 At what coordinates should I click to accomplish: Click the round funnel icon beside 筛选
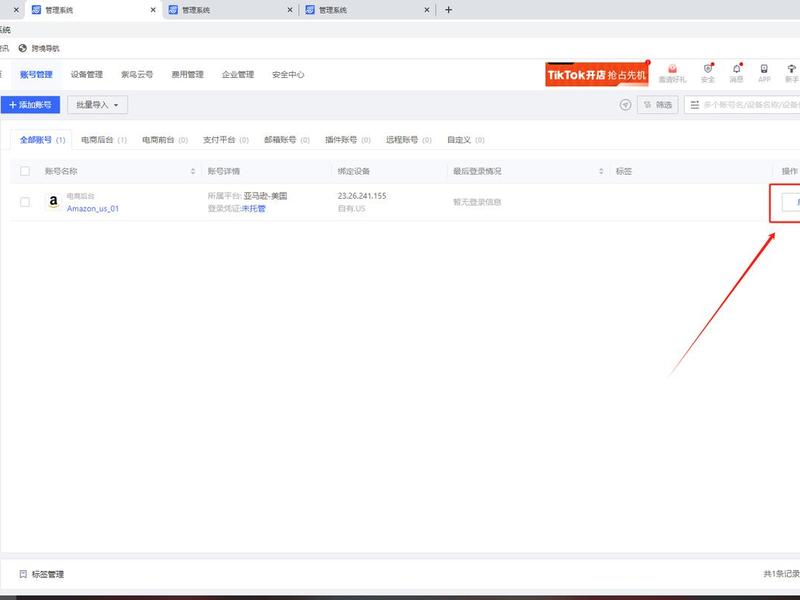[626, 105]
